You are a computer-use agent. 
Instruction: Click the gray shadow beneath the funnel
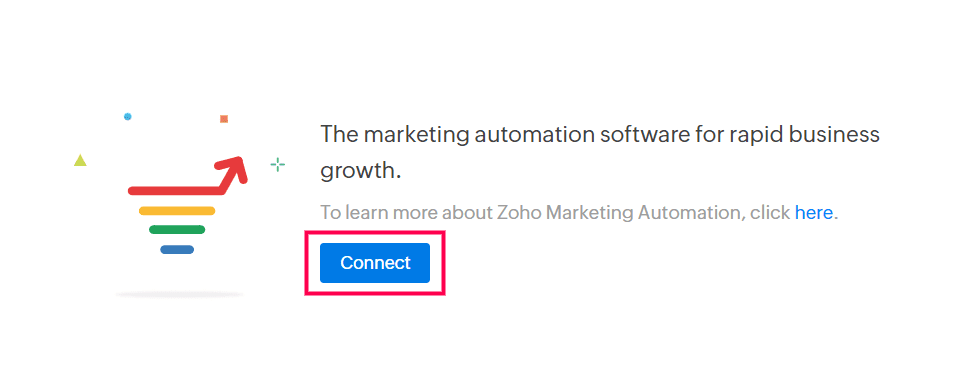click(179, 295)
